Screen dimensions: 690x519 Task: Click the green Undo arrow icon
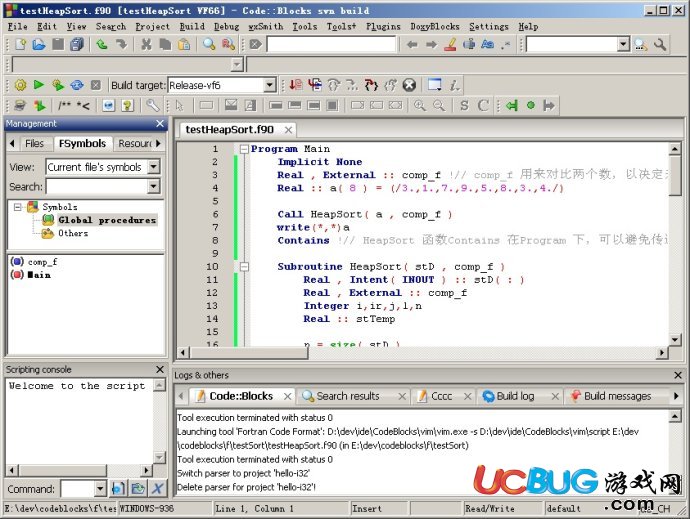[102, 44]
